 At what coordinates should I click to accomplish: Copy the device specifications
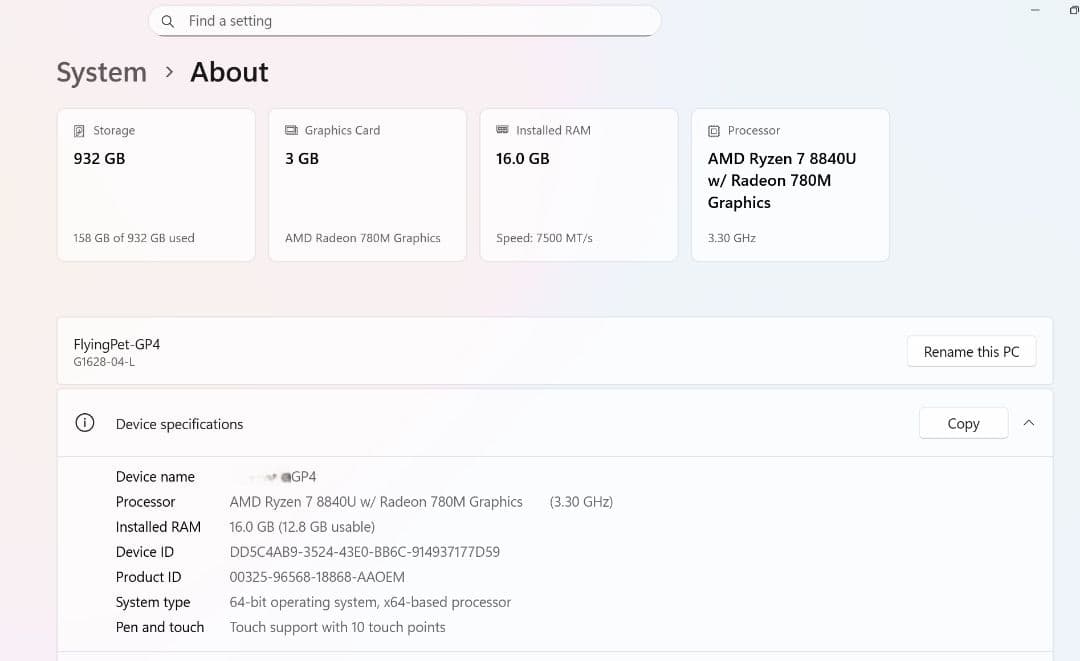click(962, 423)
